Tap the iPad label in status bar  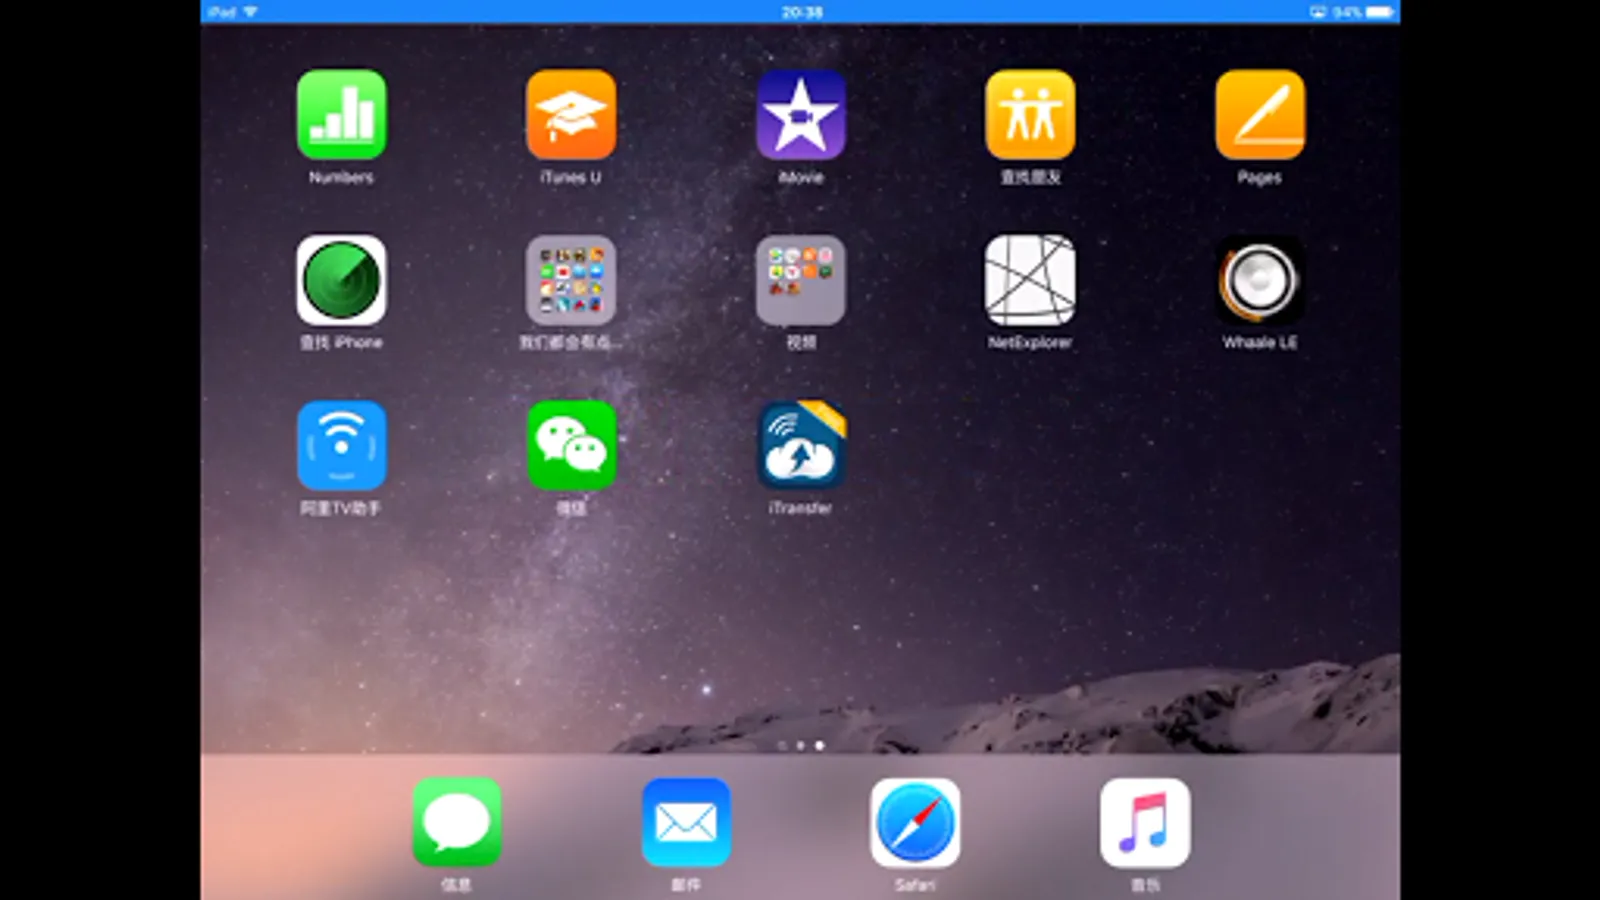pyautogui.click(x=222, y=12)
